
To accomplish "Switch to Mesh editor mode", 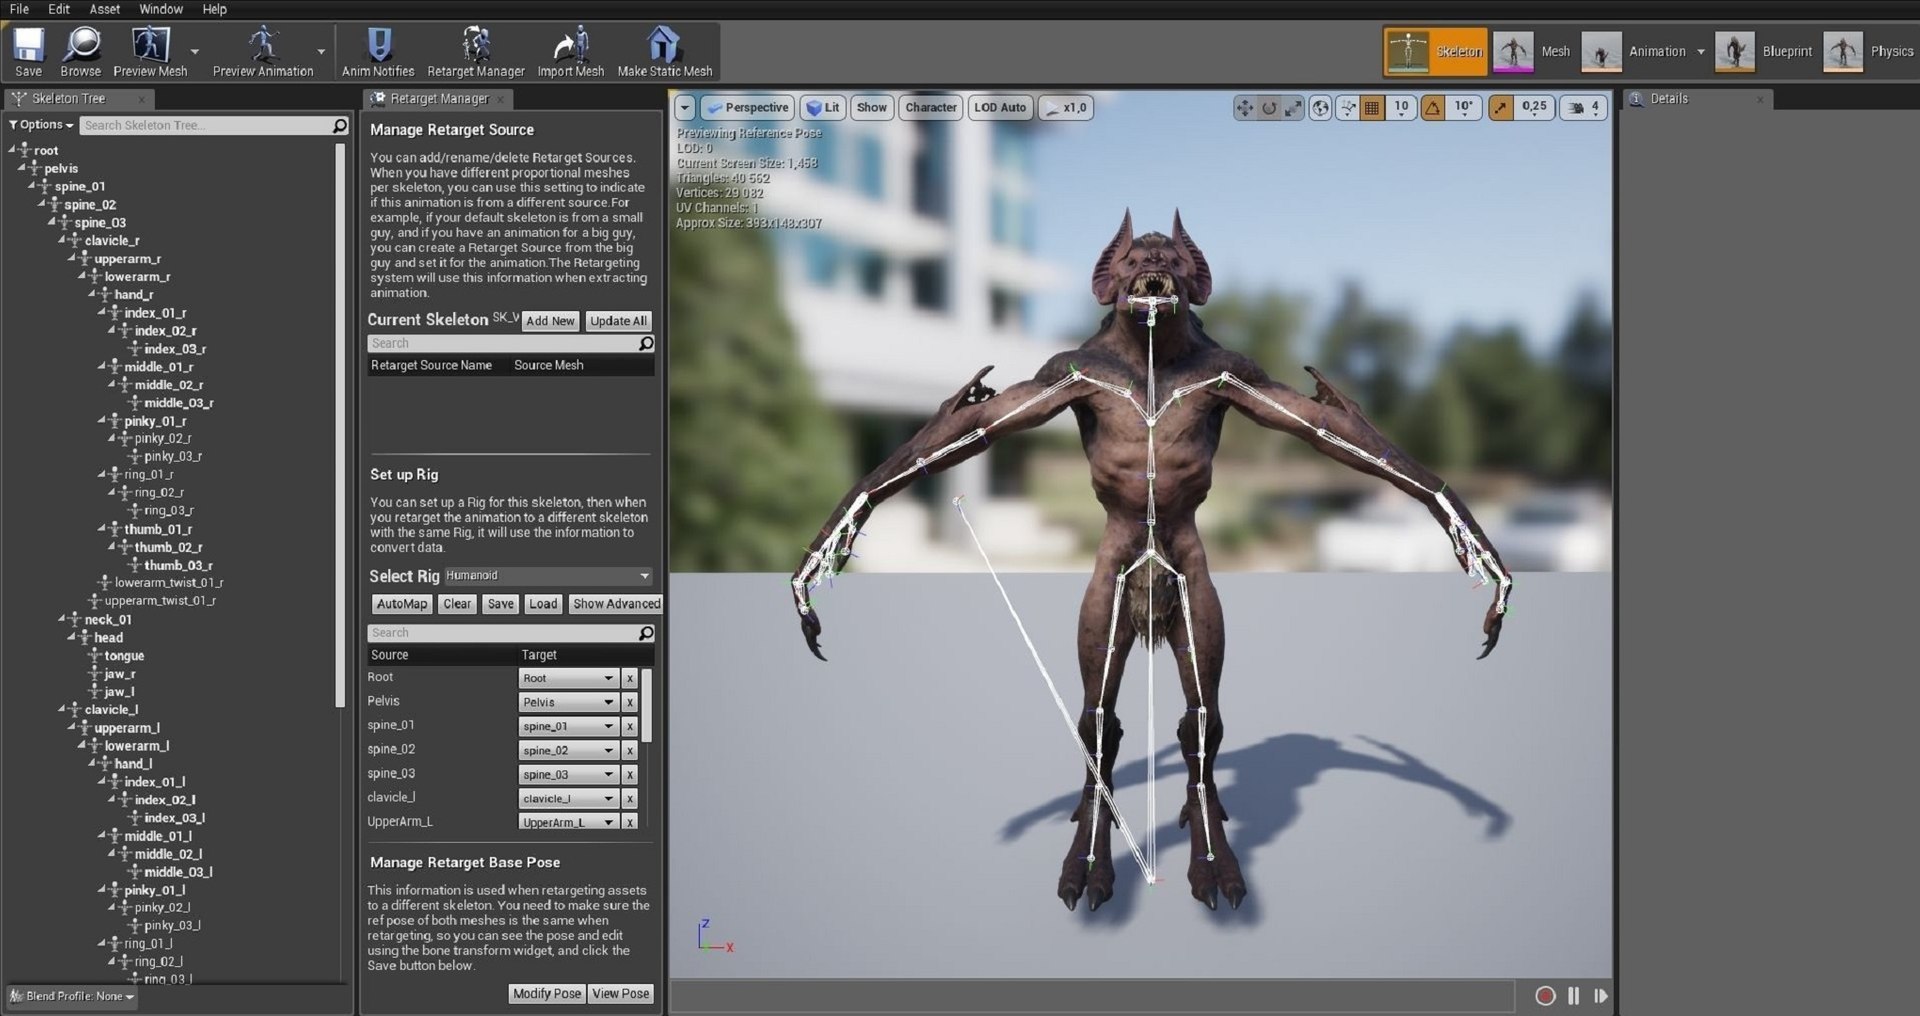I will [x=1533, y=51].
